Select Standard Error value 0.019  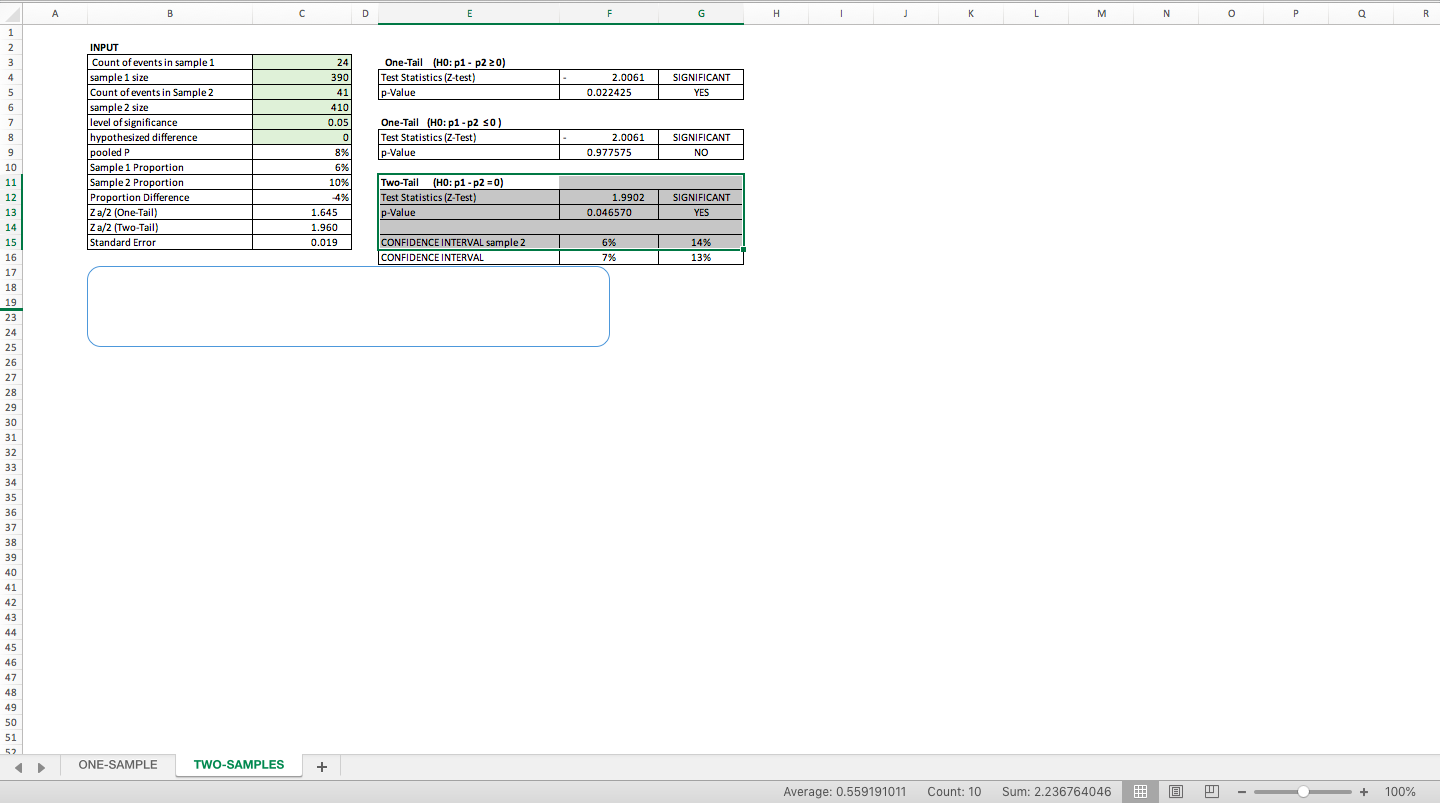click(302, 242)
